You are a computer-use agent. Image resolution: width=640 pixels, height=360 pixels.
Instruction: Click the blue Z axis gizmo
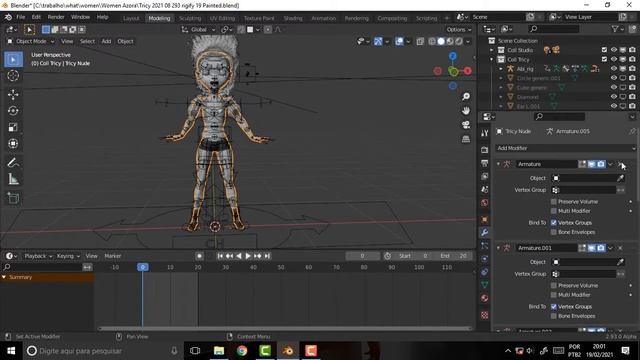click(453, 56)
